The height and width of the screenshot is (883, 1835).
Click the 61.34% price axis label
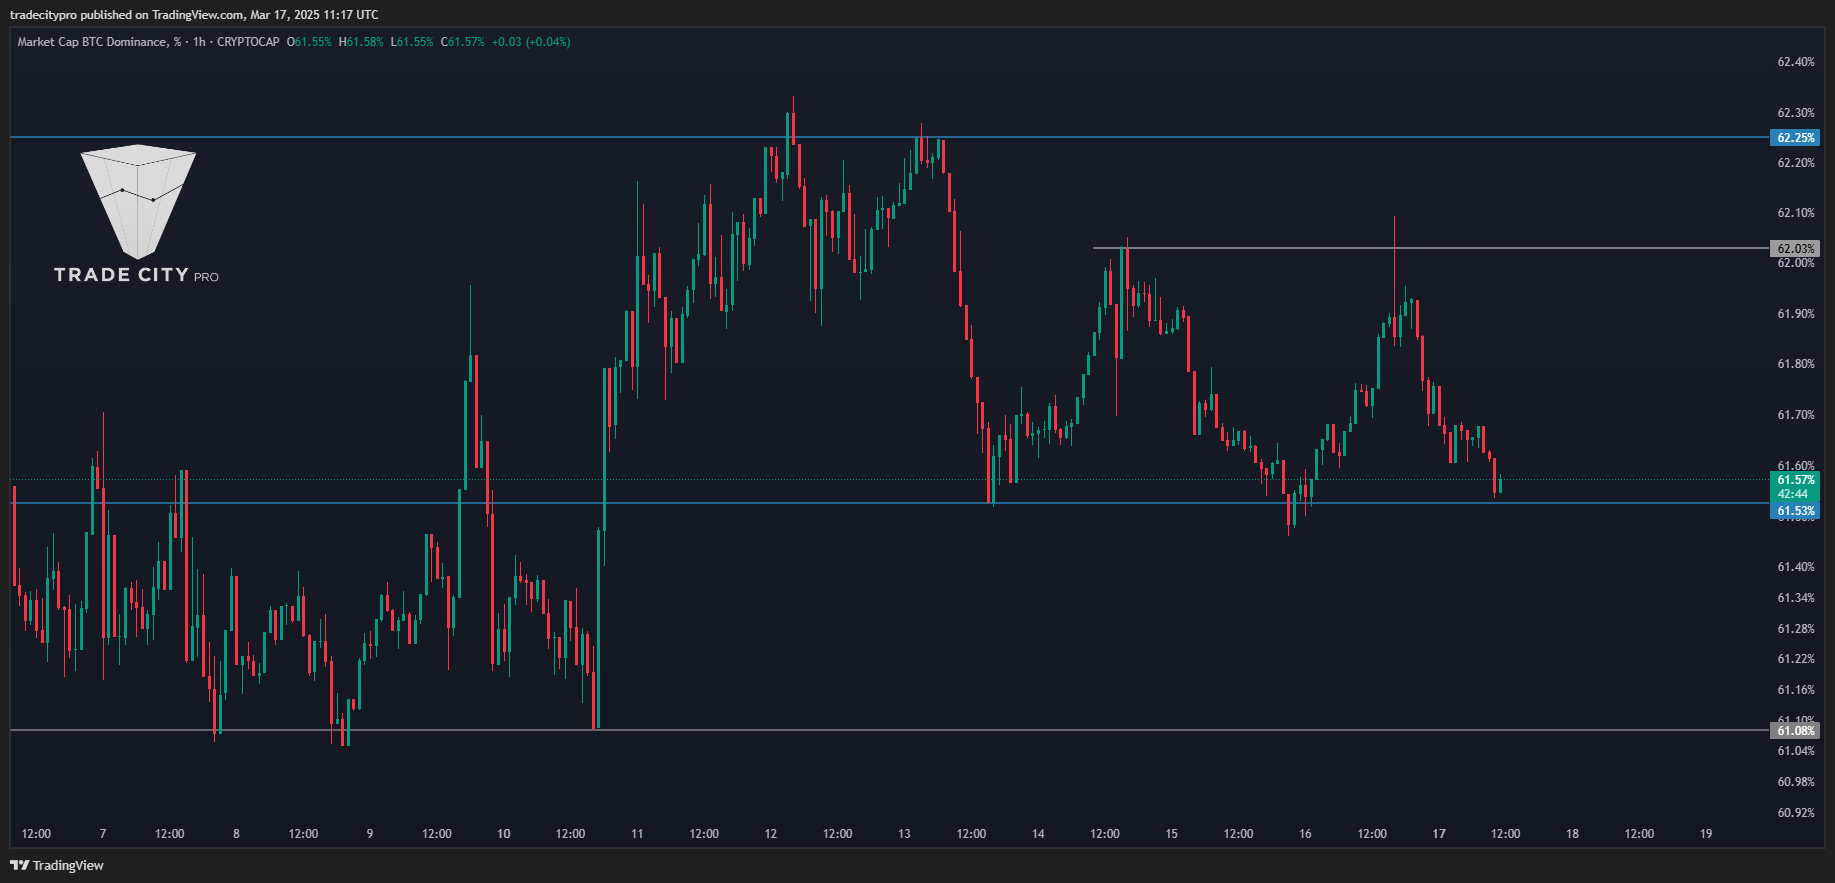pyautogui.click(x=1796, y=598)
